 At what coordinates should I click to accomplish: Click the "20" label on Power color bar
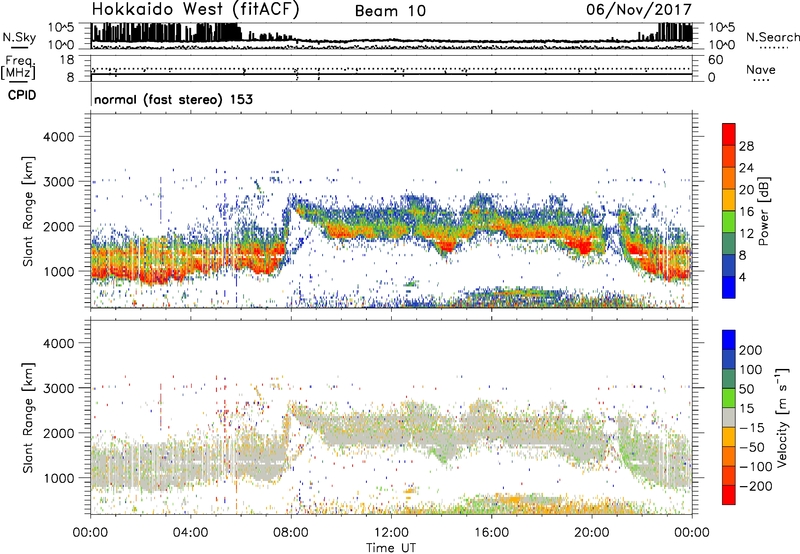(746, 190)
